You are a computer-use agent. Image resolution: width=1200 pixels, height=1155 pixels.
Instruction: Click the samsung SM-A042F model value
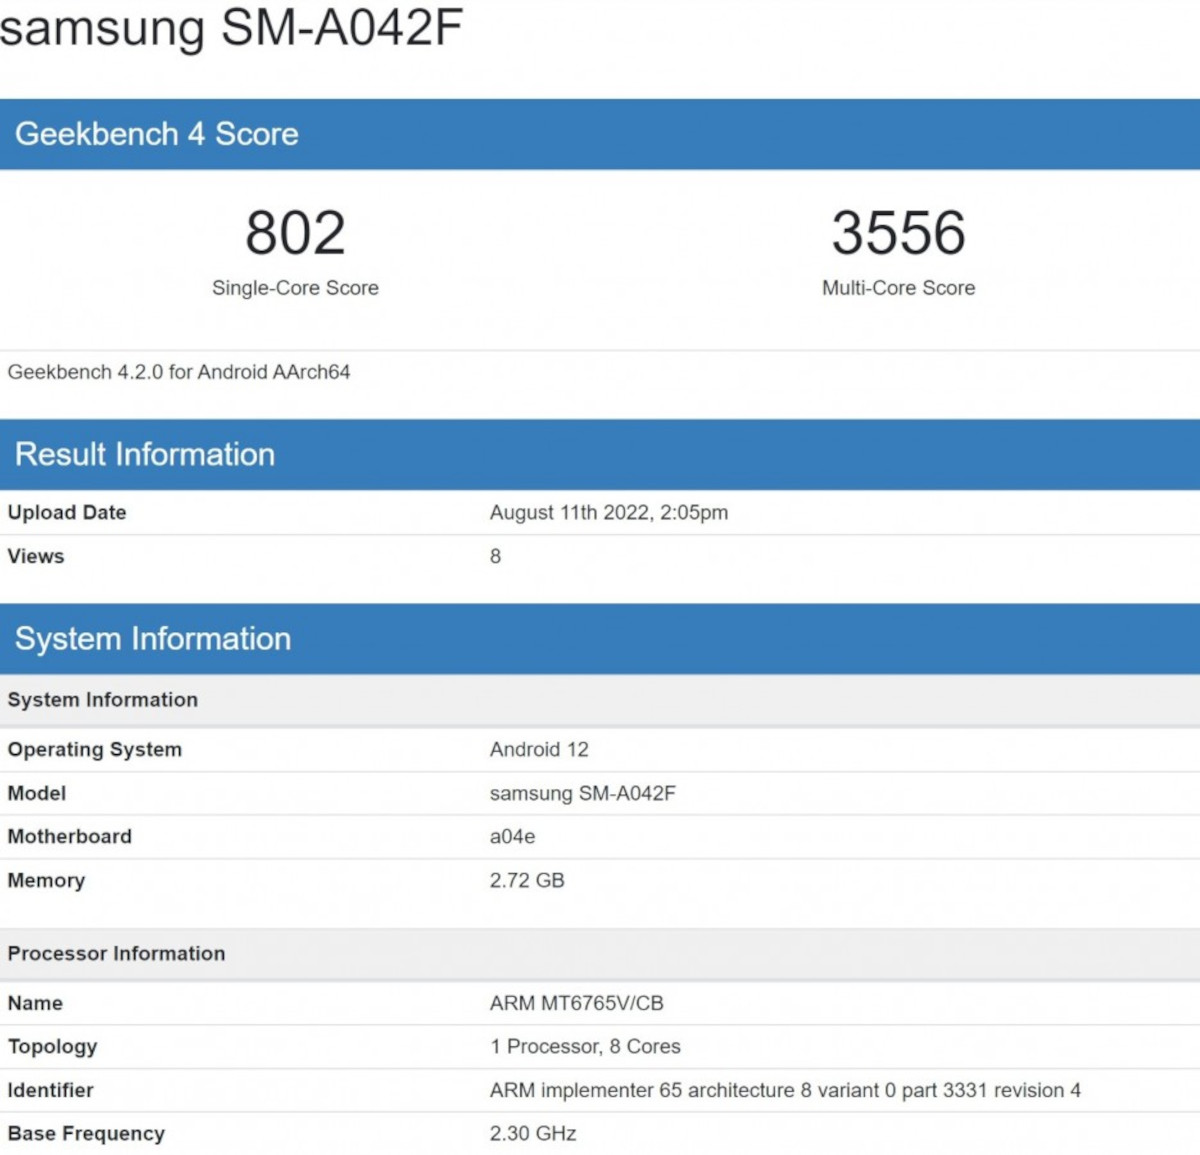(582, 793)
